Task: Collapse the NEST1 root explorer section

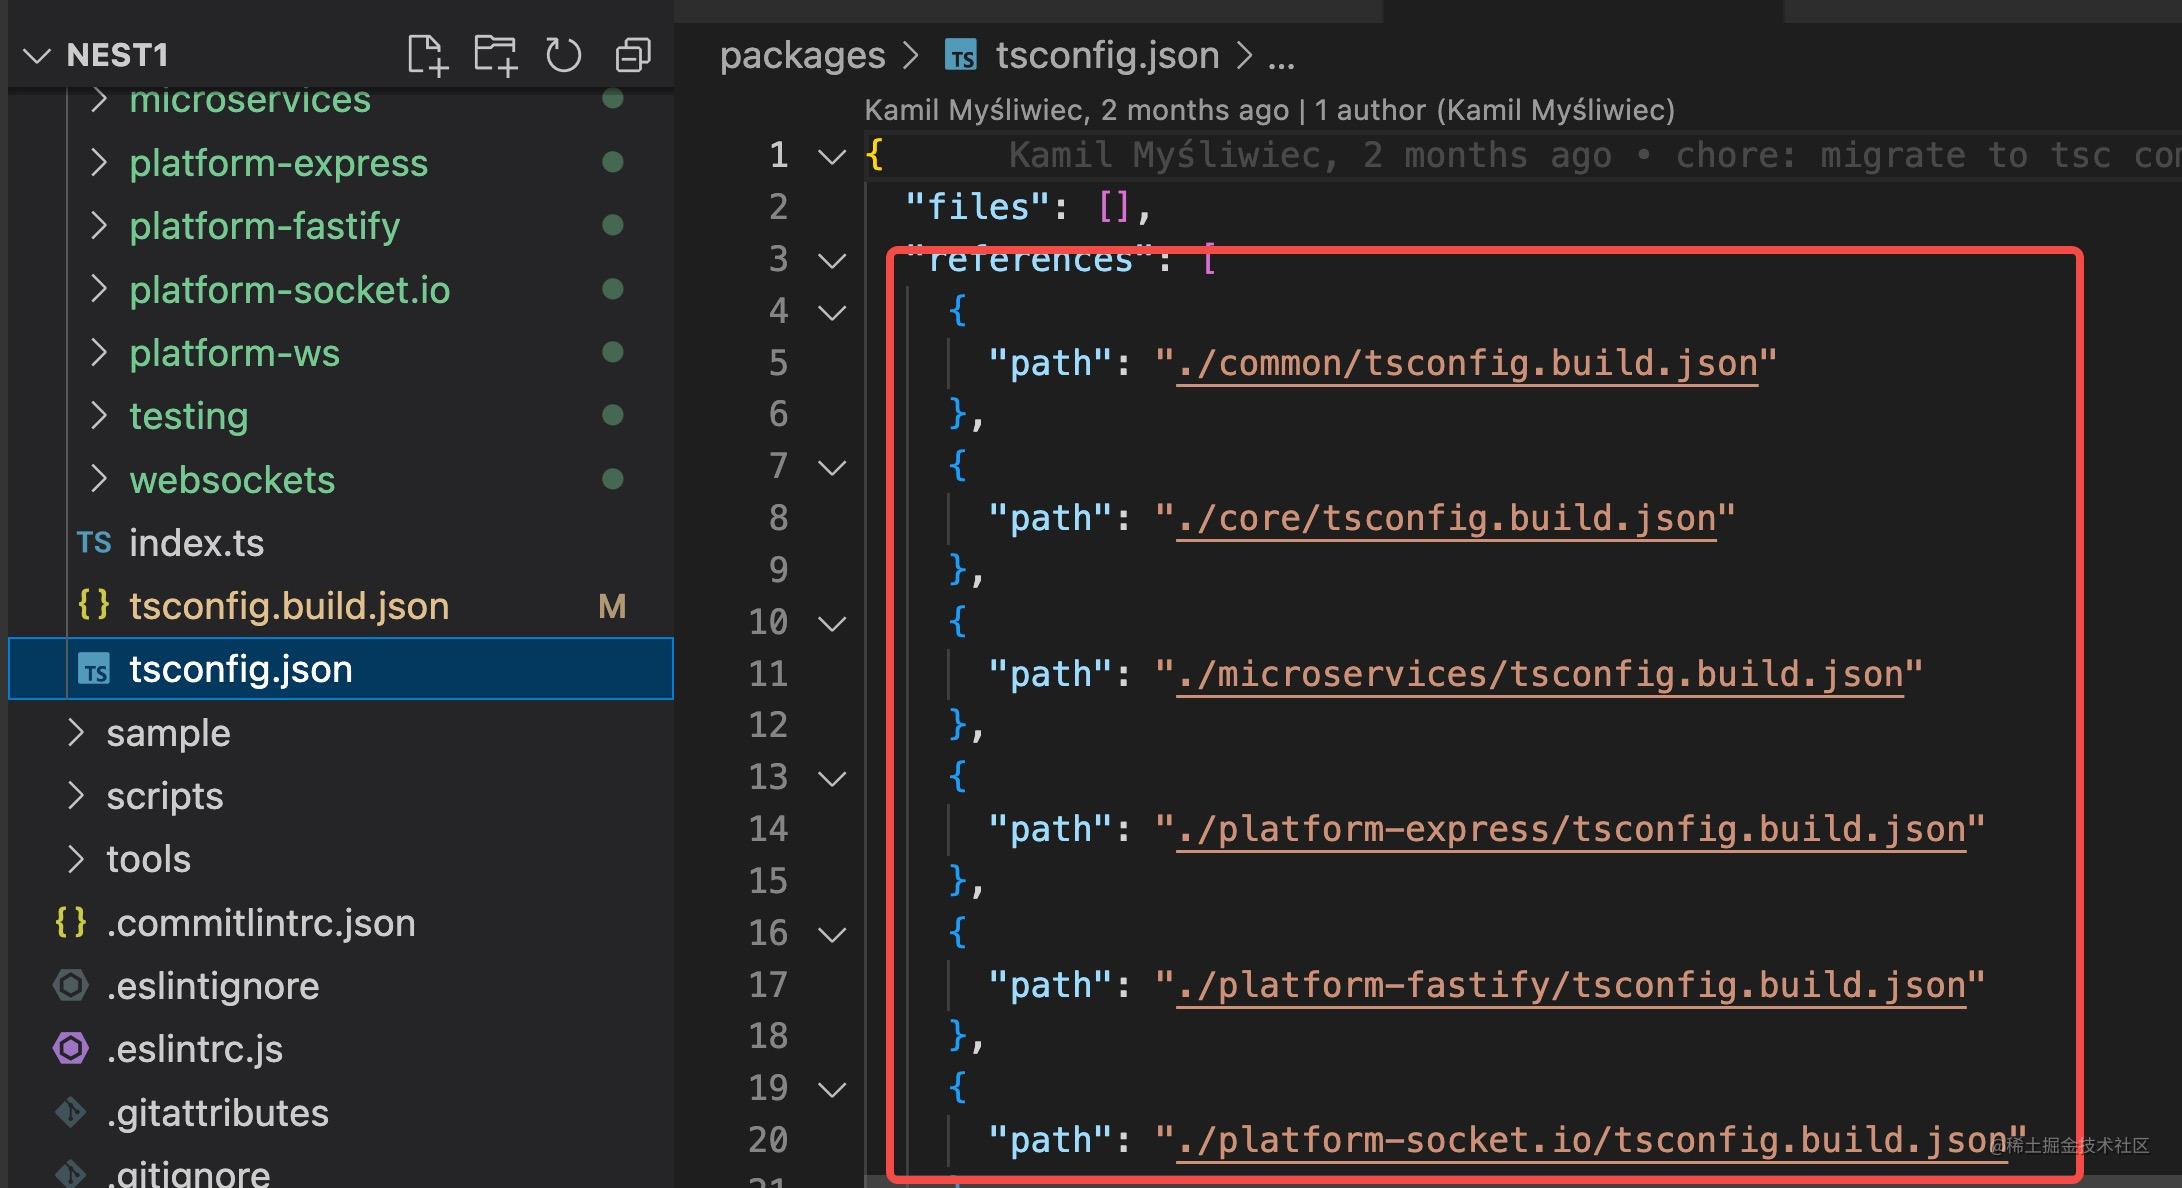Action: click(37, 55)
